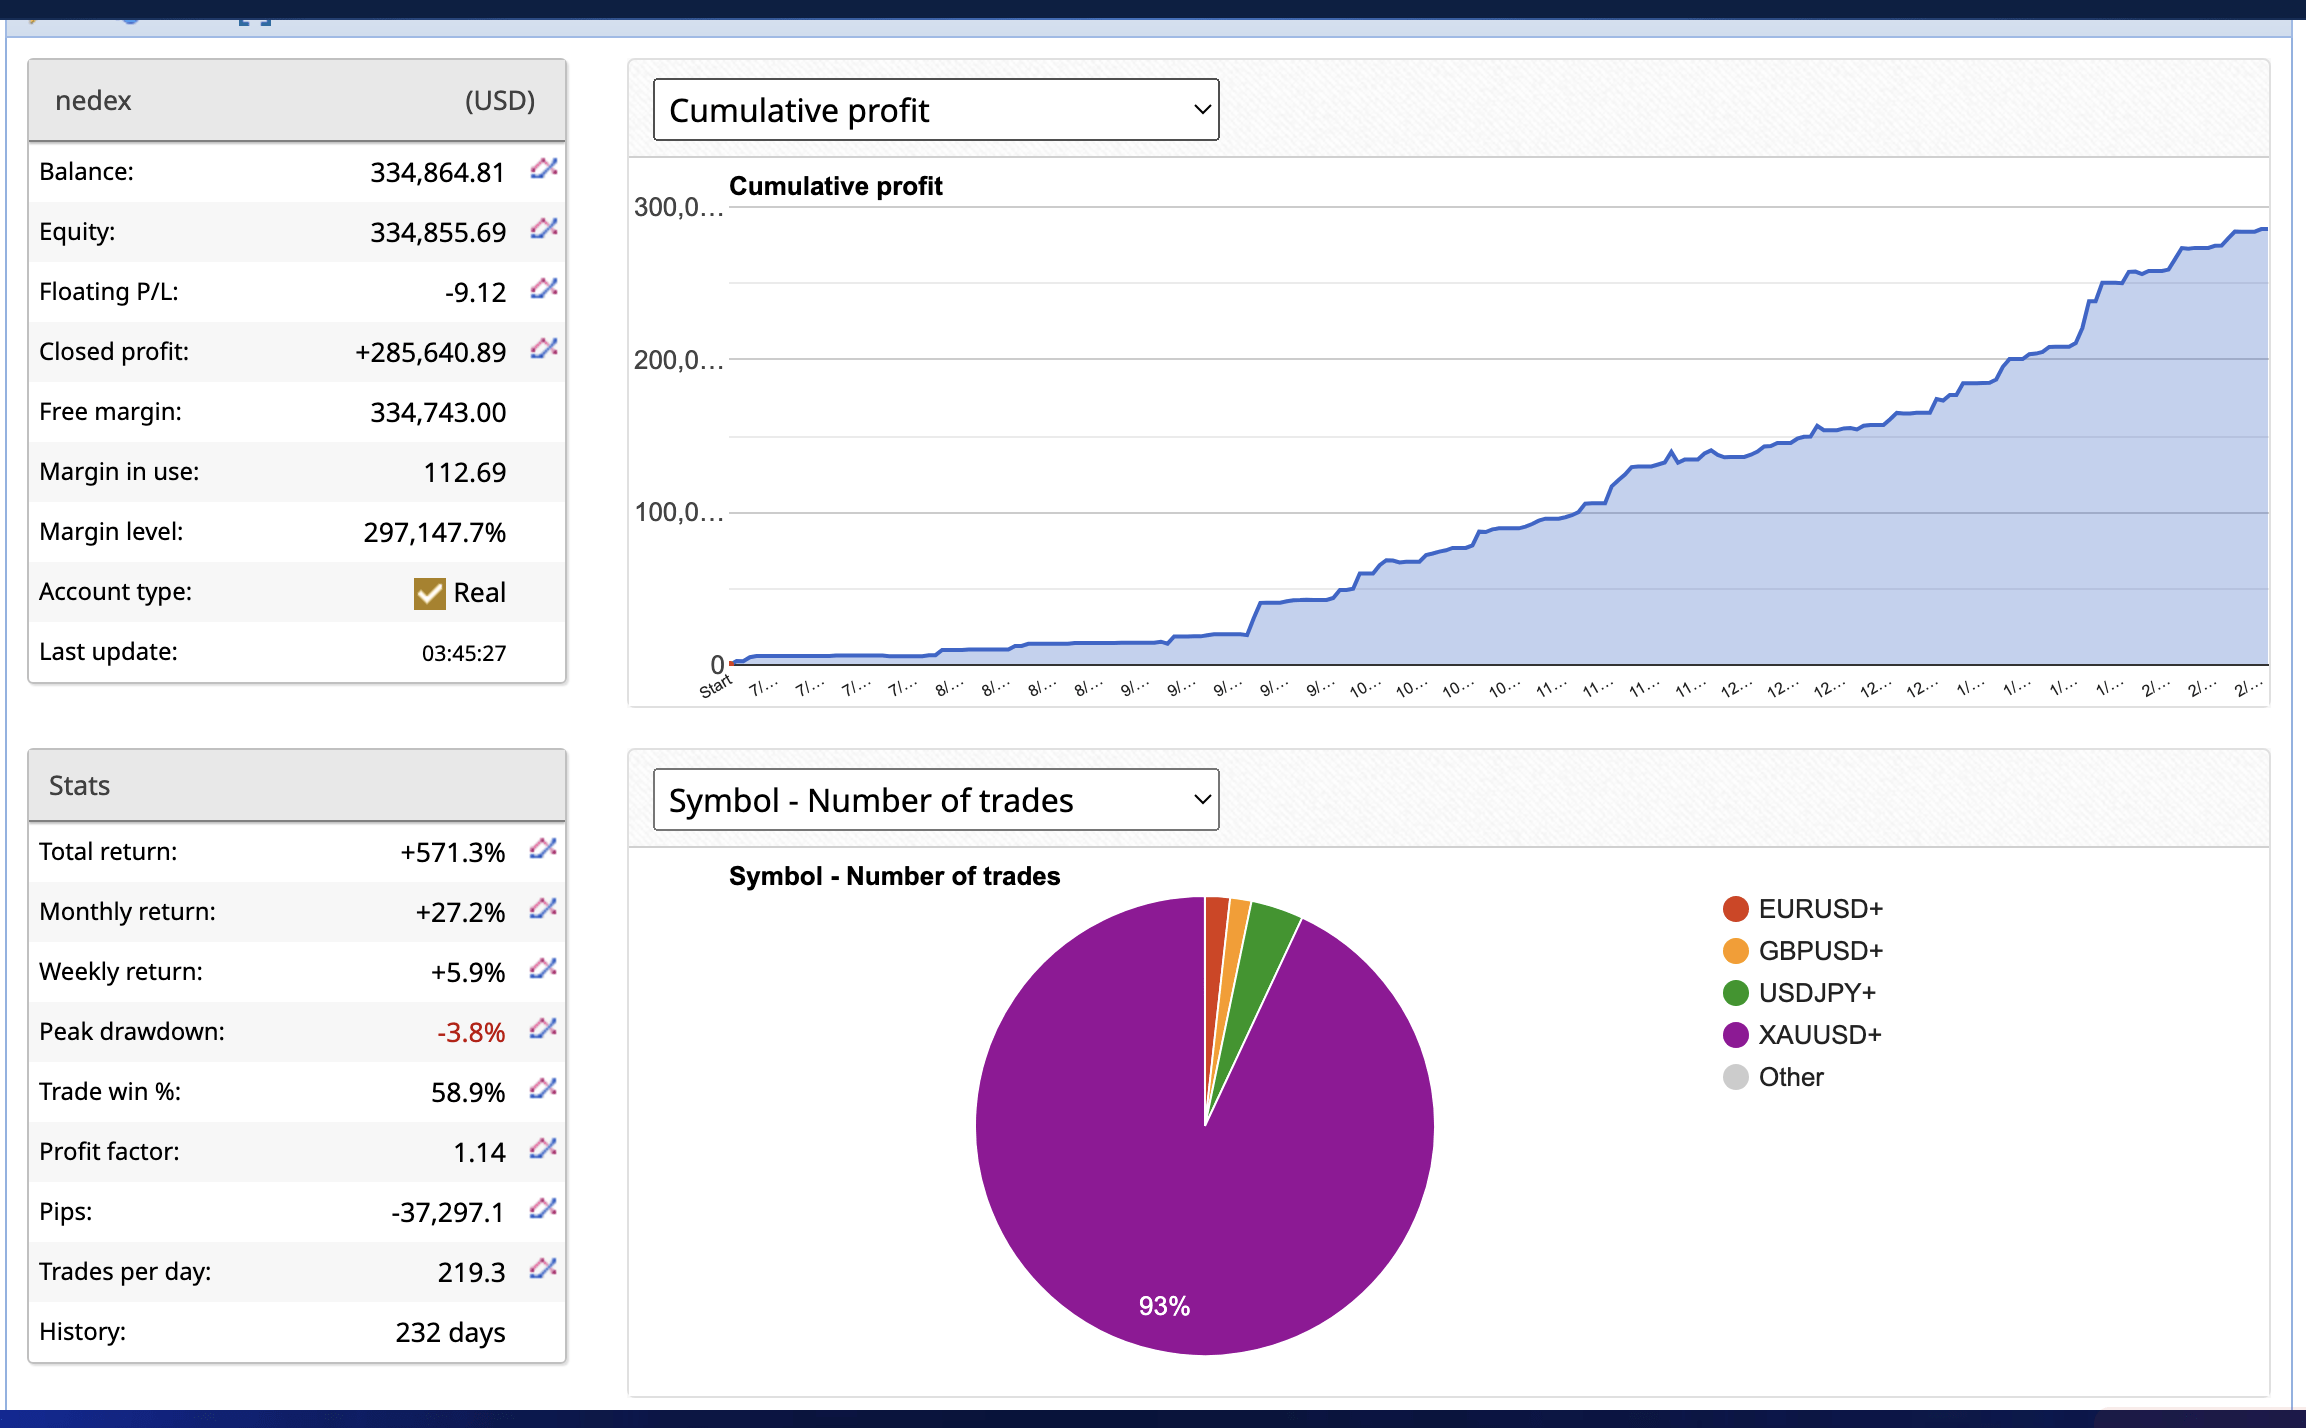Click the chart icon next to Trade win %

(x=543, y=1088)
